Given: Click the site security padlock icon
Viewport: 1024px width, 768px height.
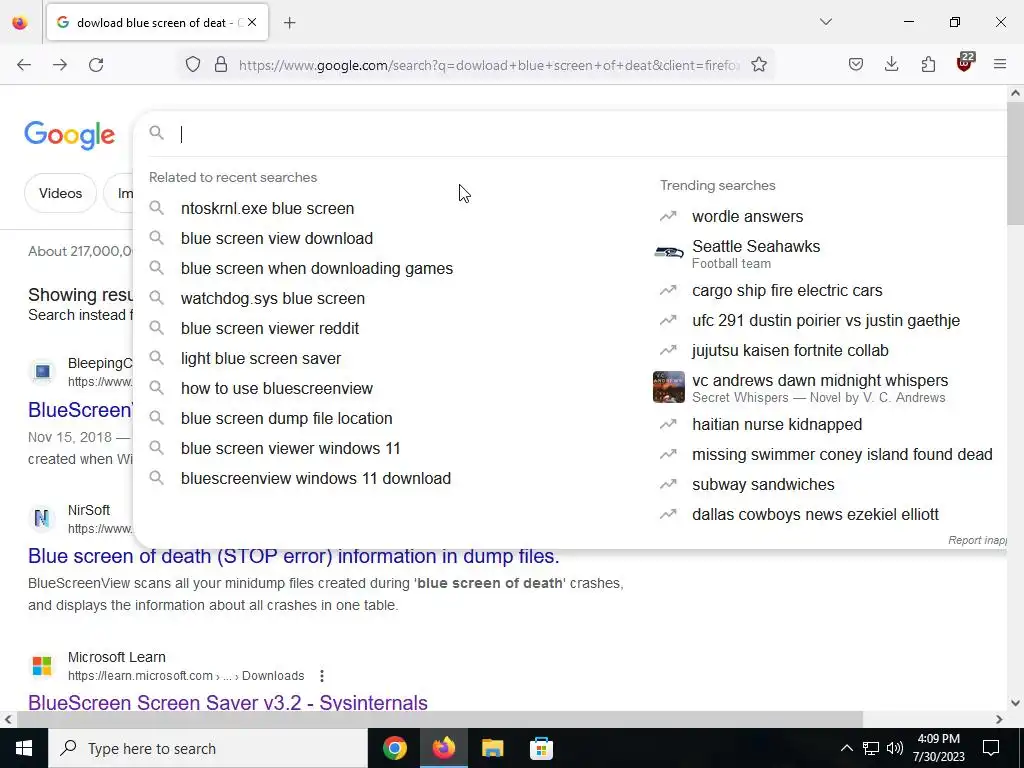Looking at the screenshot, I should (x=221, y=65).
